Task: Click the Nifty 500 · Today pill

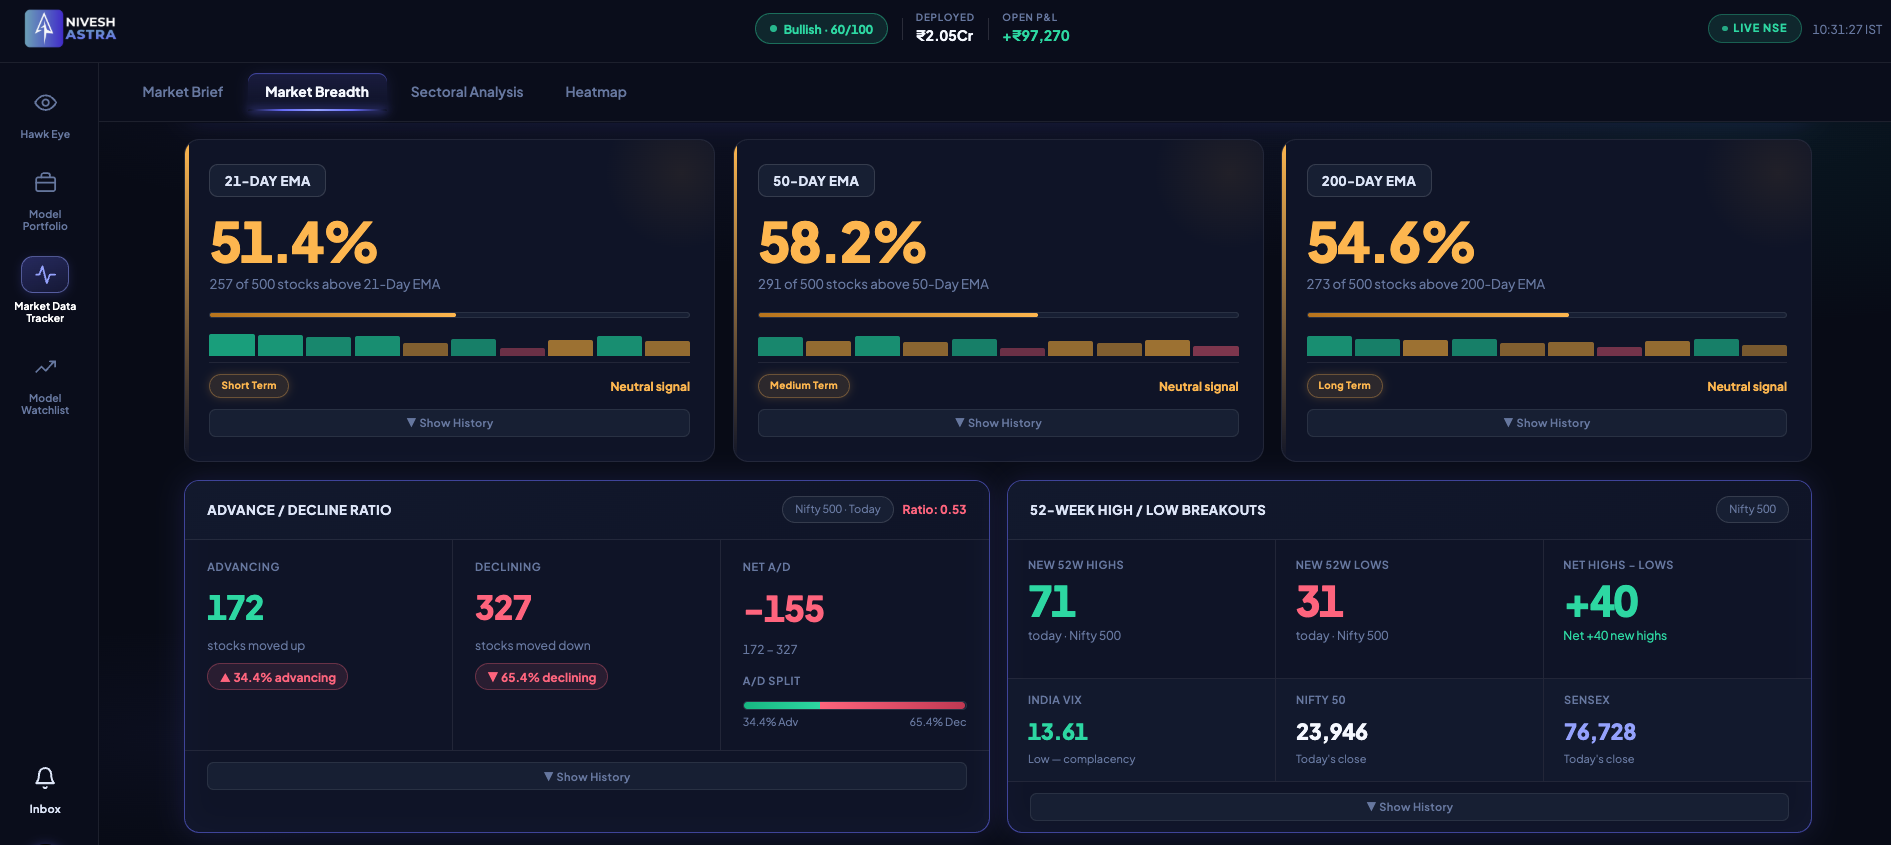Action: pos(837,509)
